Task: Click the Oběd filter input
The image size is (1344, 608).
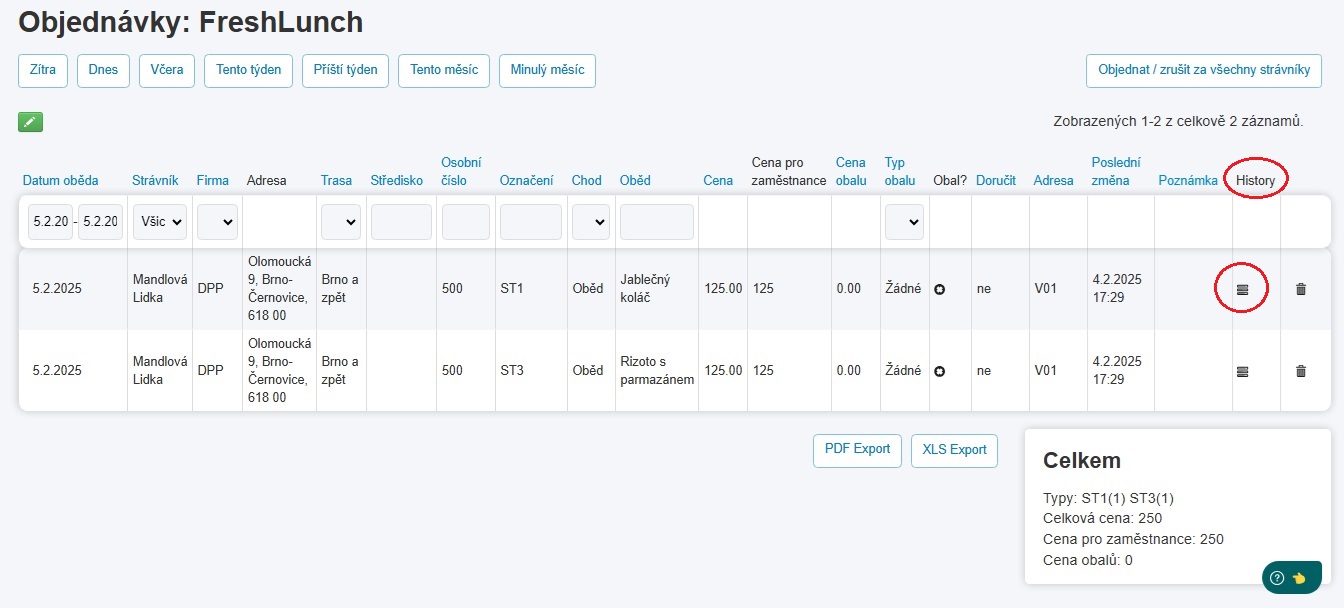Action: coord(656,221)
